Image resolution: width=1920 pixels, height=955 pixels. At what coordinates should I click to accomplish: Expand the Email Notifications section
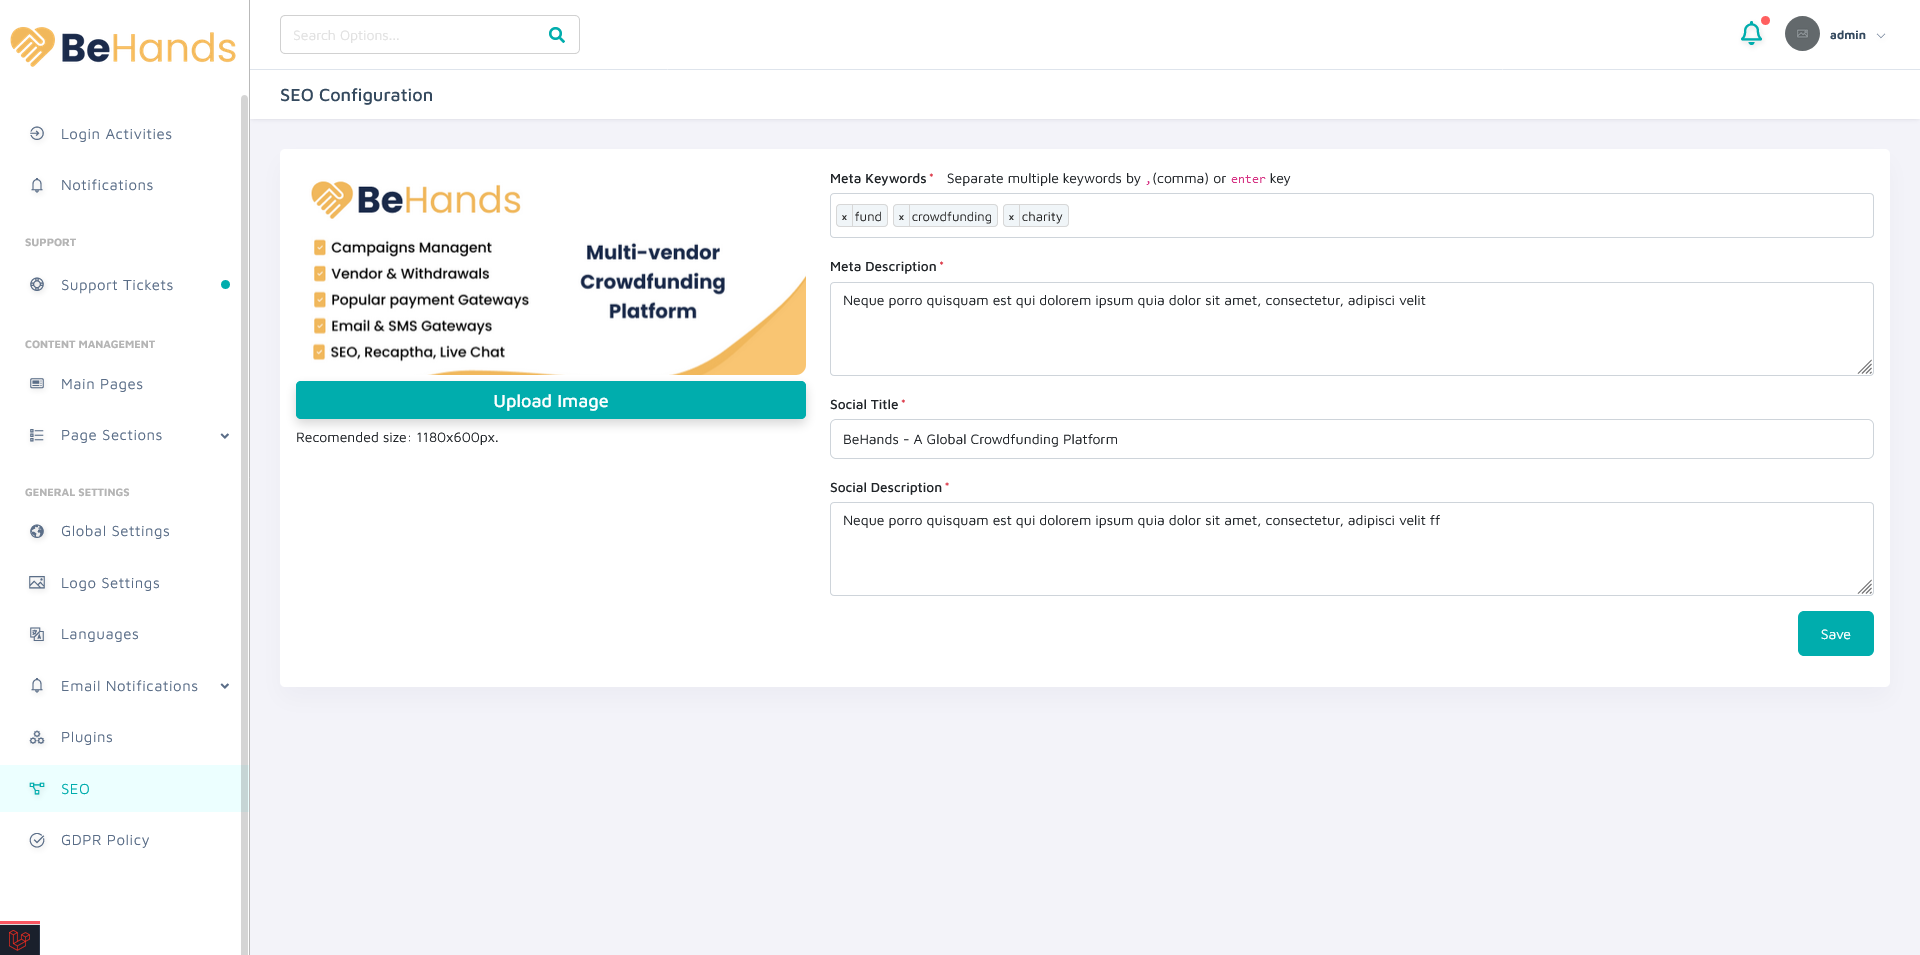(224, 686)
